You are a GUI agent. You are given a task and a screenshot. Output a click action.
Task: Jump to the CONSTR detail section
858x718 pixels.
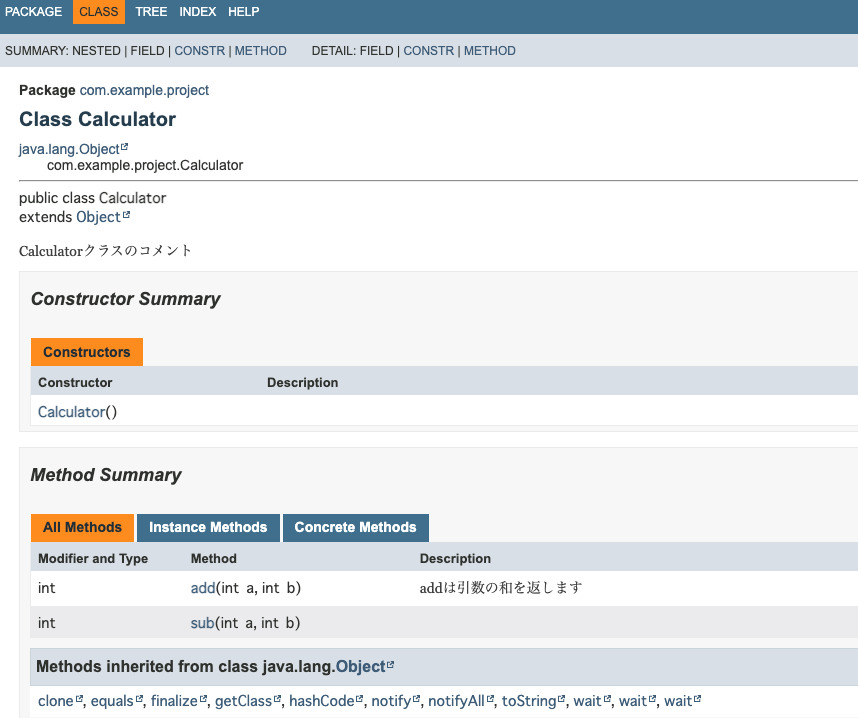click(429, 50)
